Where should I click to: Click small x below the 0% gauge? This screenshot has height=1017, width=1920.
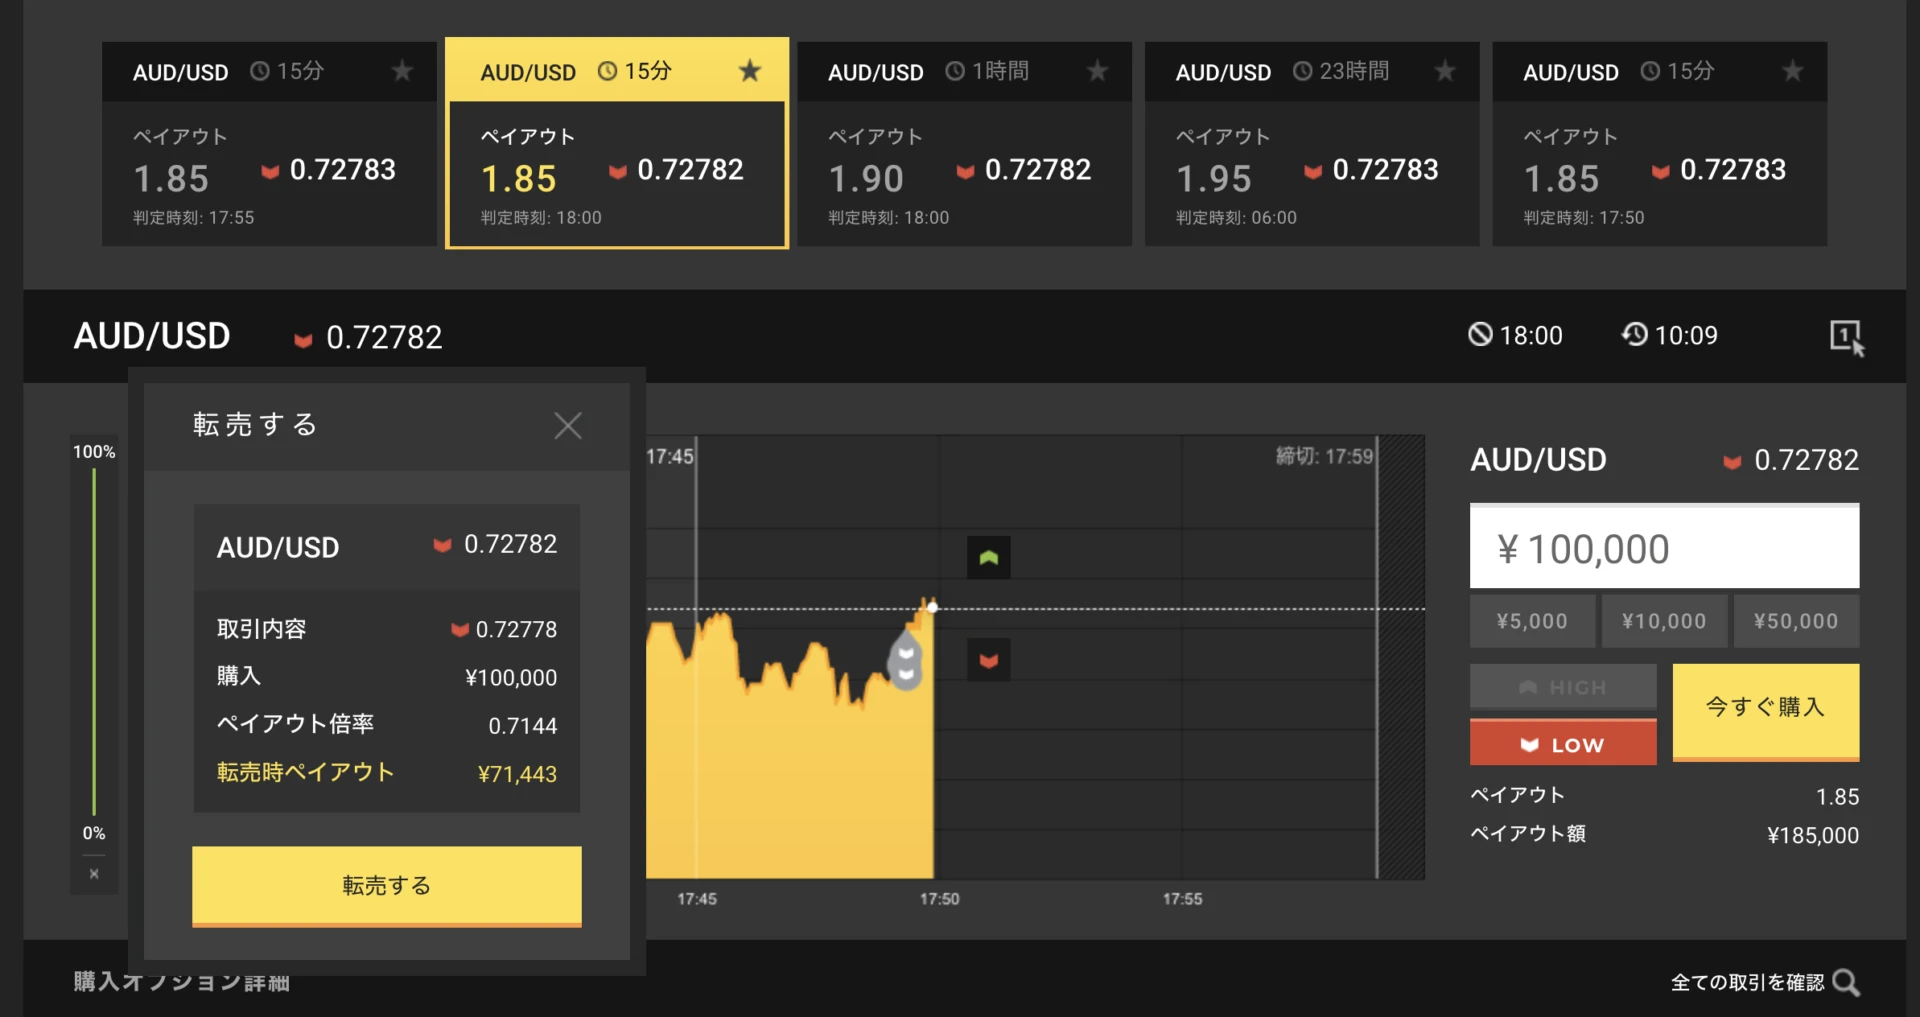point(94,874)
